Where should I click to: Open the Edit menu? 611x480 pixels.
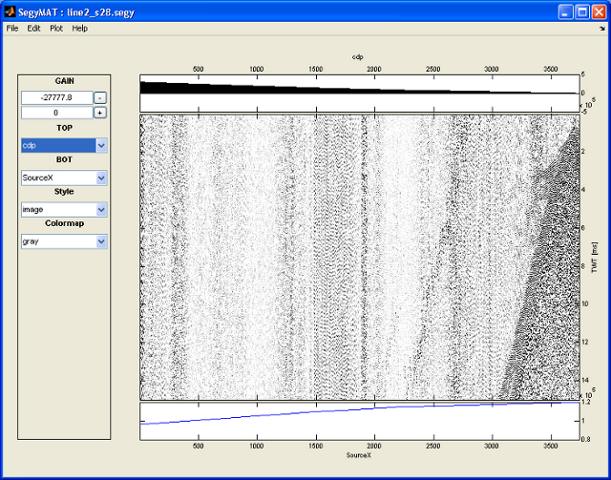34,29
